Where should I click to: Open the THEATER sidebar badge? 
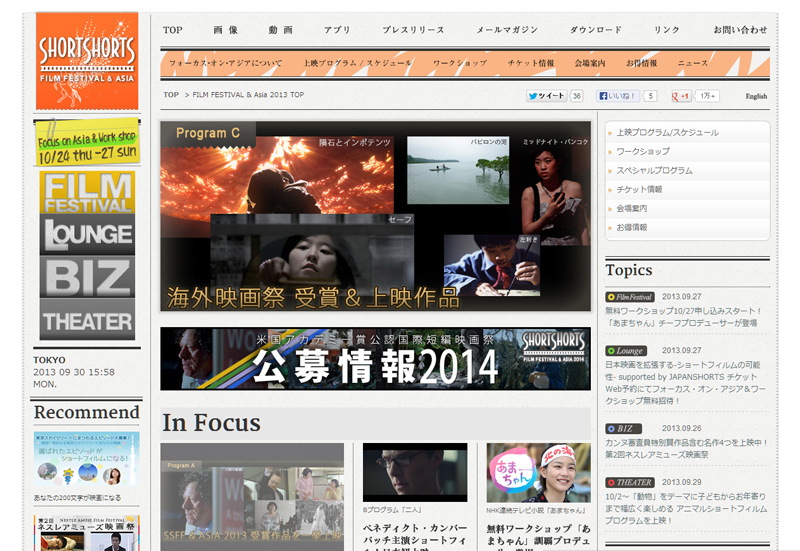tap(87, 320)
